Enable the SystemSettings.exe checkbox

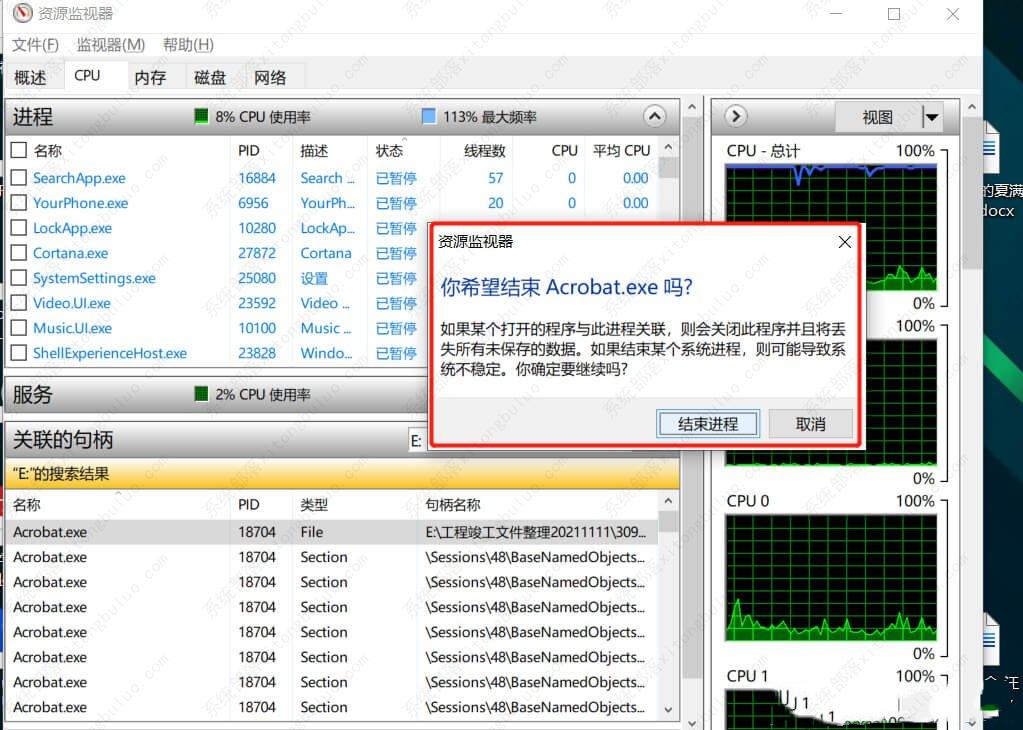[19, 278]
